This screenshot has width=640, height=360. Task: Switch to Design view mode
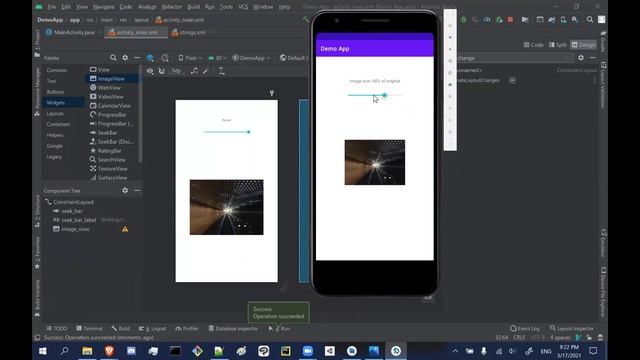tap(583, 45)
